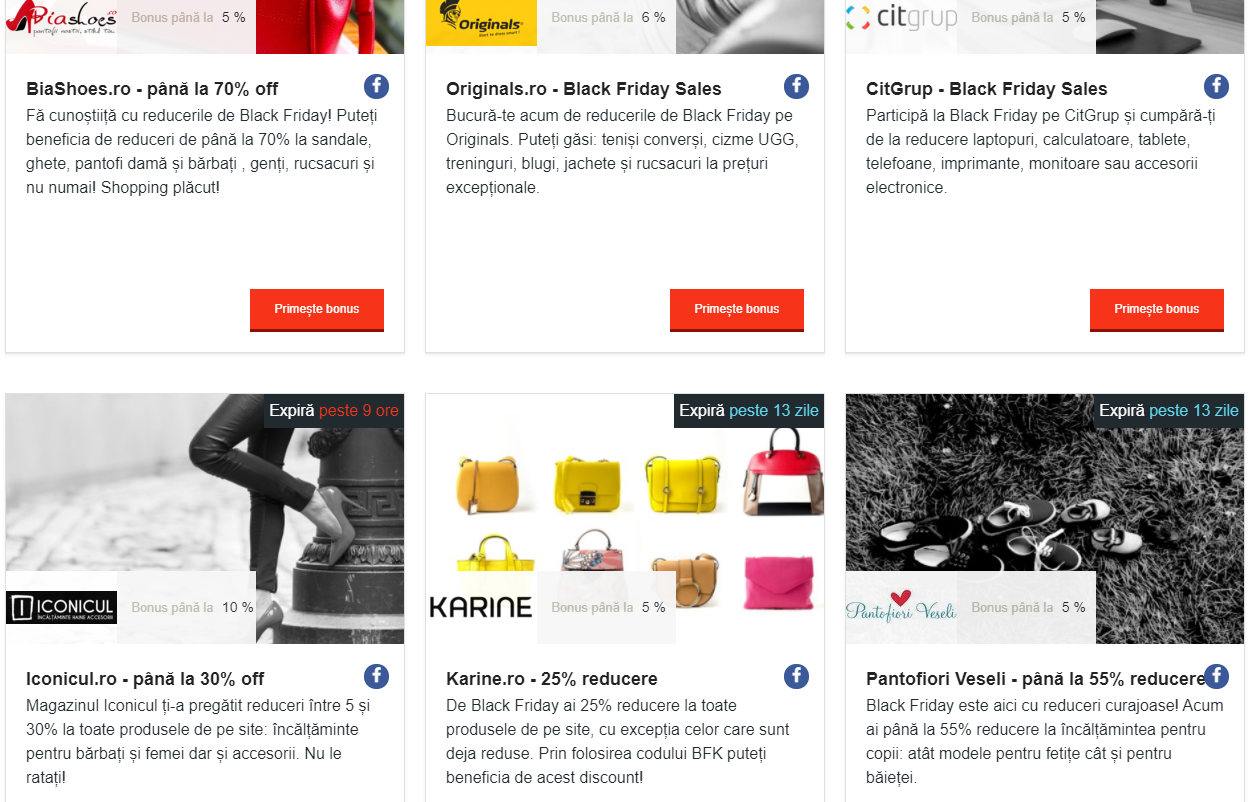This screenshot has height=802, width=1249.
Task: Click Primește bonus for BiaShoes.ro
Action: click(x=317, y=310)
